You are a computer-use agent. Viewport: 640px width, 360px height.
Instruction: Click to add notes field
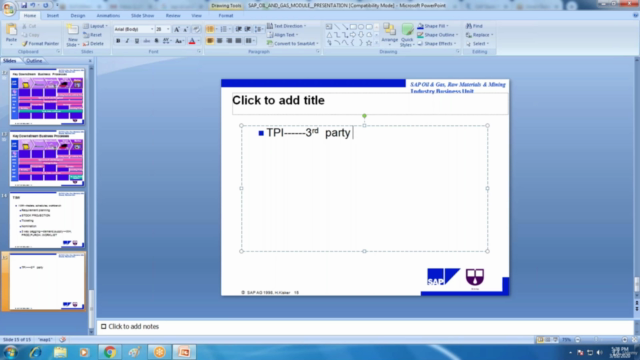365,327
